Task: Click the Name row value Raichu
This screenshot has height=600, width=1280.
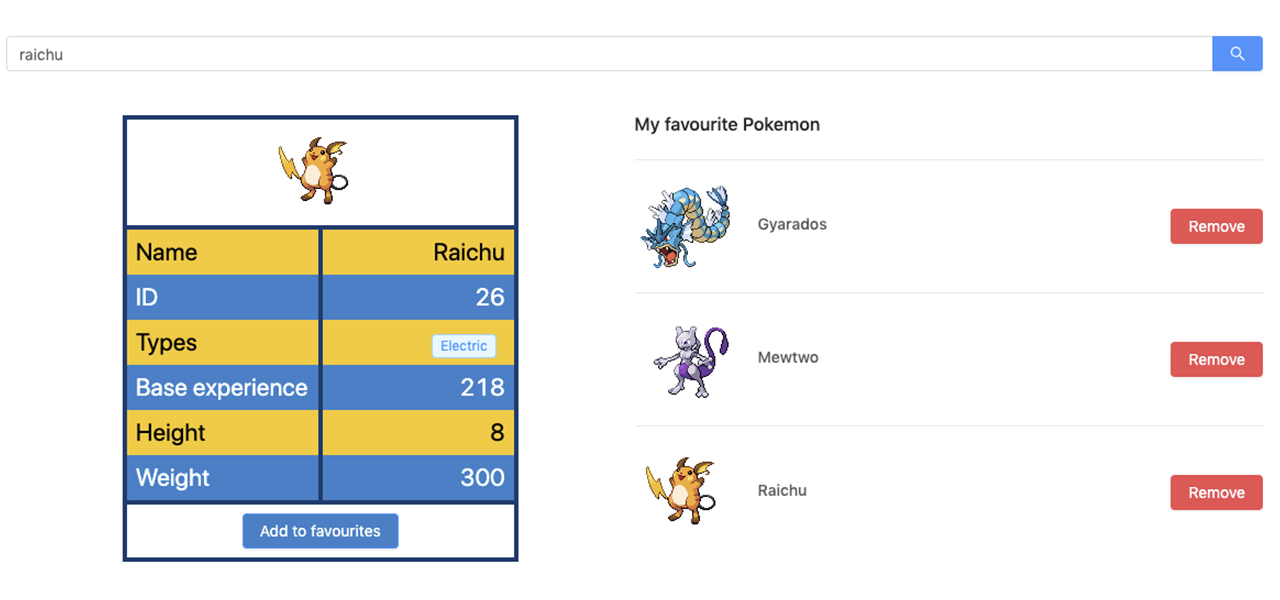Action: [468, 252]
